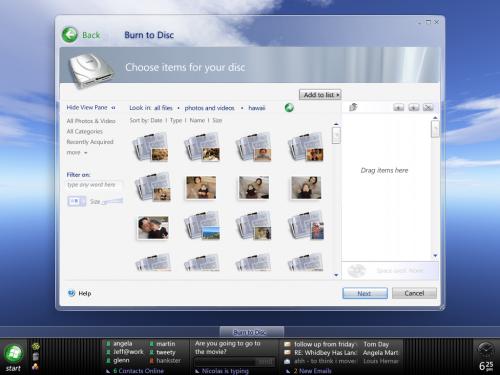
Task: Select the 'hawaii' breadcrumb
Action: pyautogui.click(x=257, y=108)
